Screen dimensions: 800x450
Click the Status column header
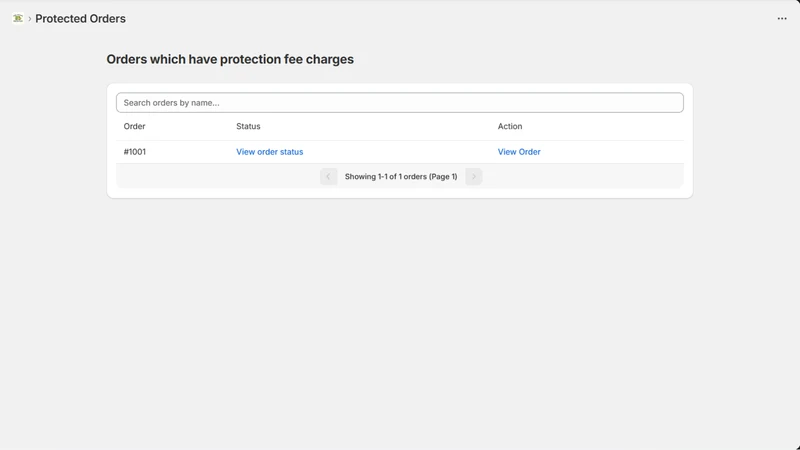coord(248,126)
